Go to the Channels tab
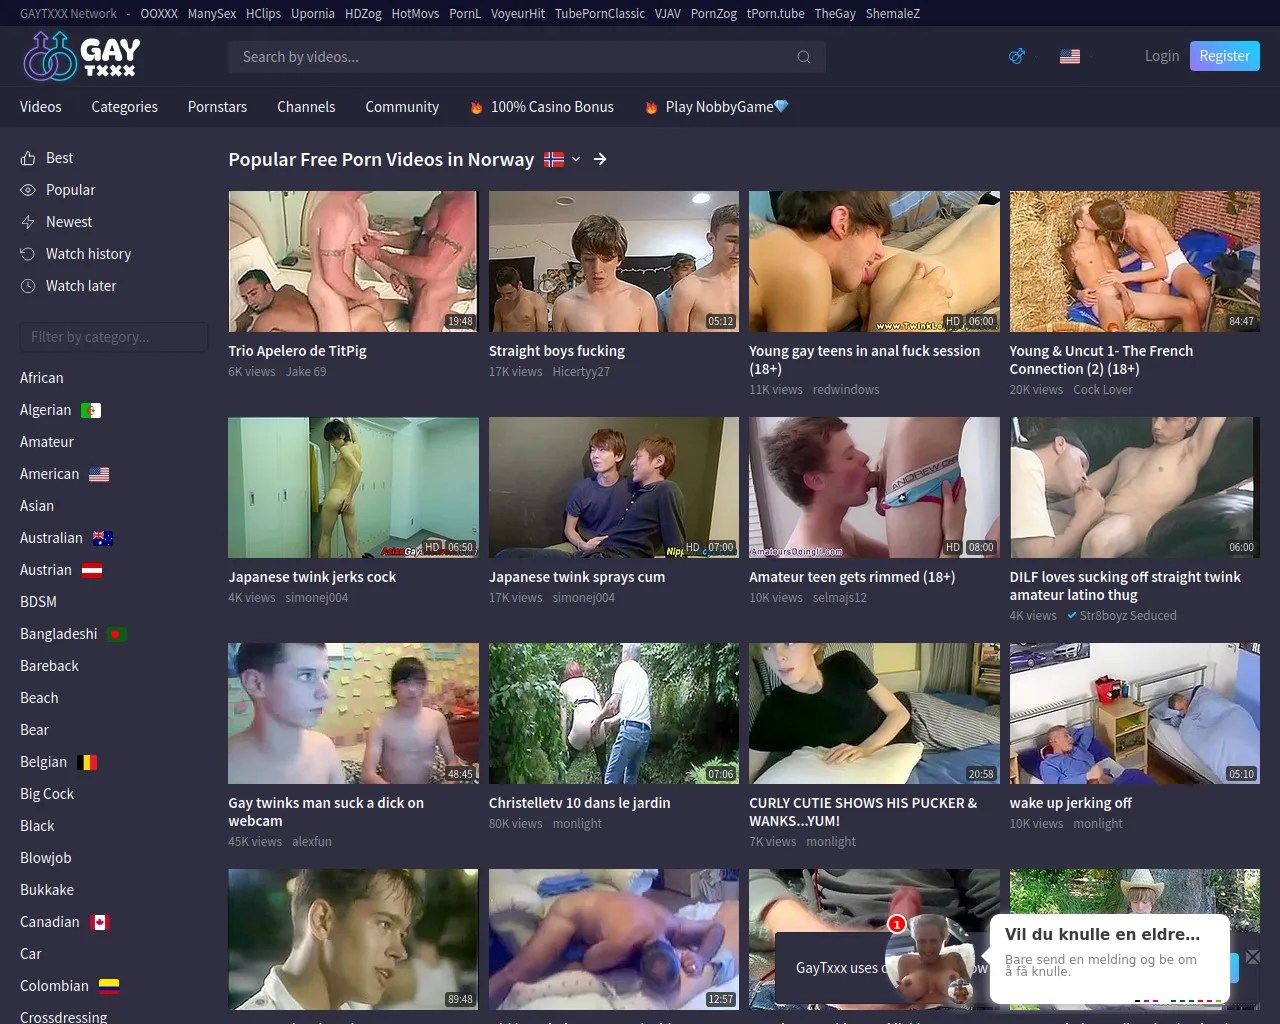Screen dimensions: 1280x1024 pyautogui.click(x=306, y=107)
